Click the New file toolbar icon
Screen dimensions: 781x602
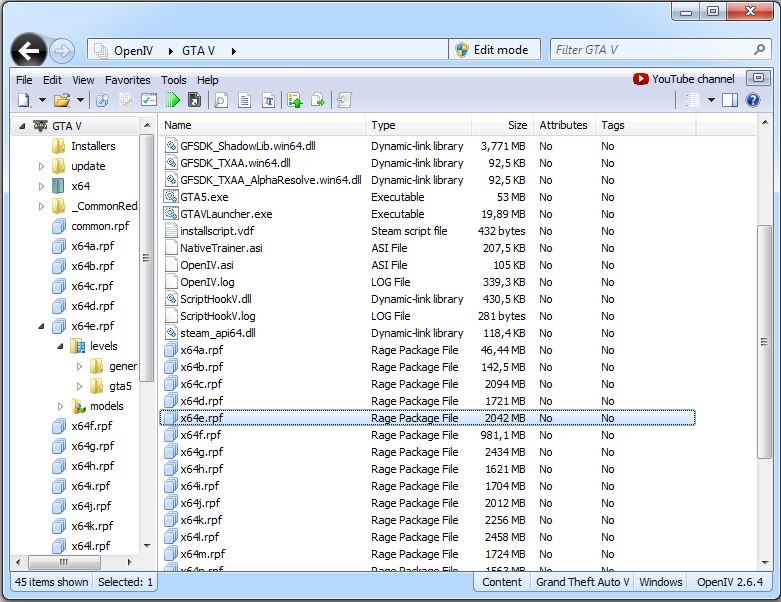click(x=23, y=100)
